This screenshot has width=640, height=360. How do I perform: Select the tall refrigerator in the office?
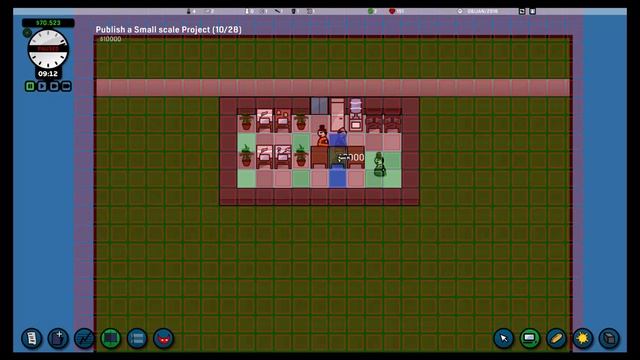click(338, 115)
